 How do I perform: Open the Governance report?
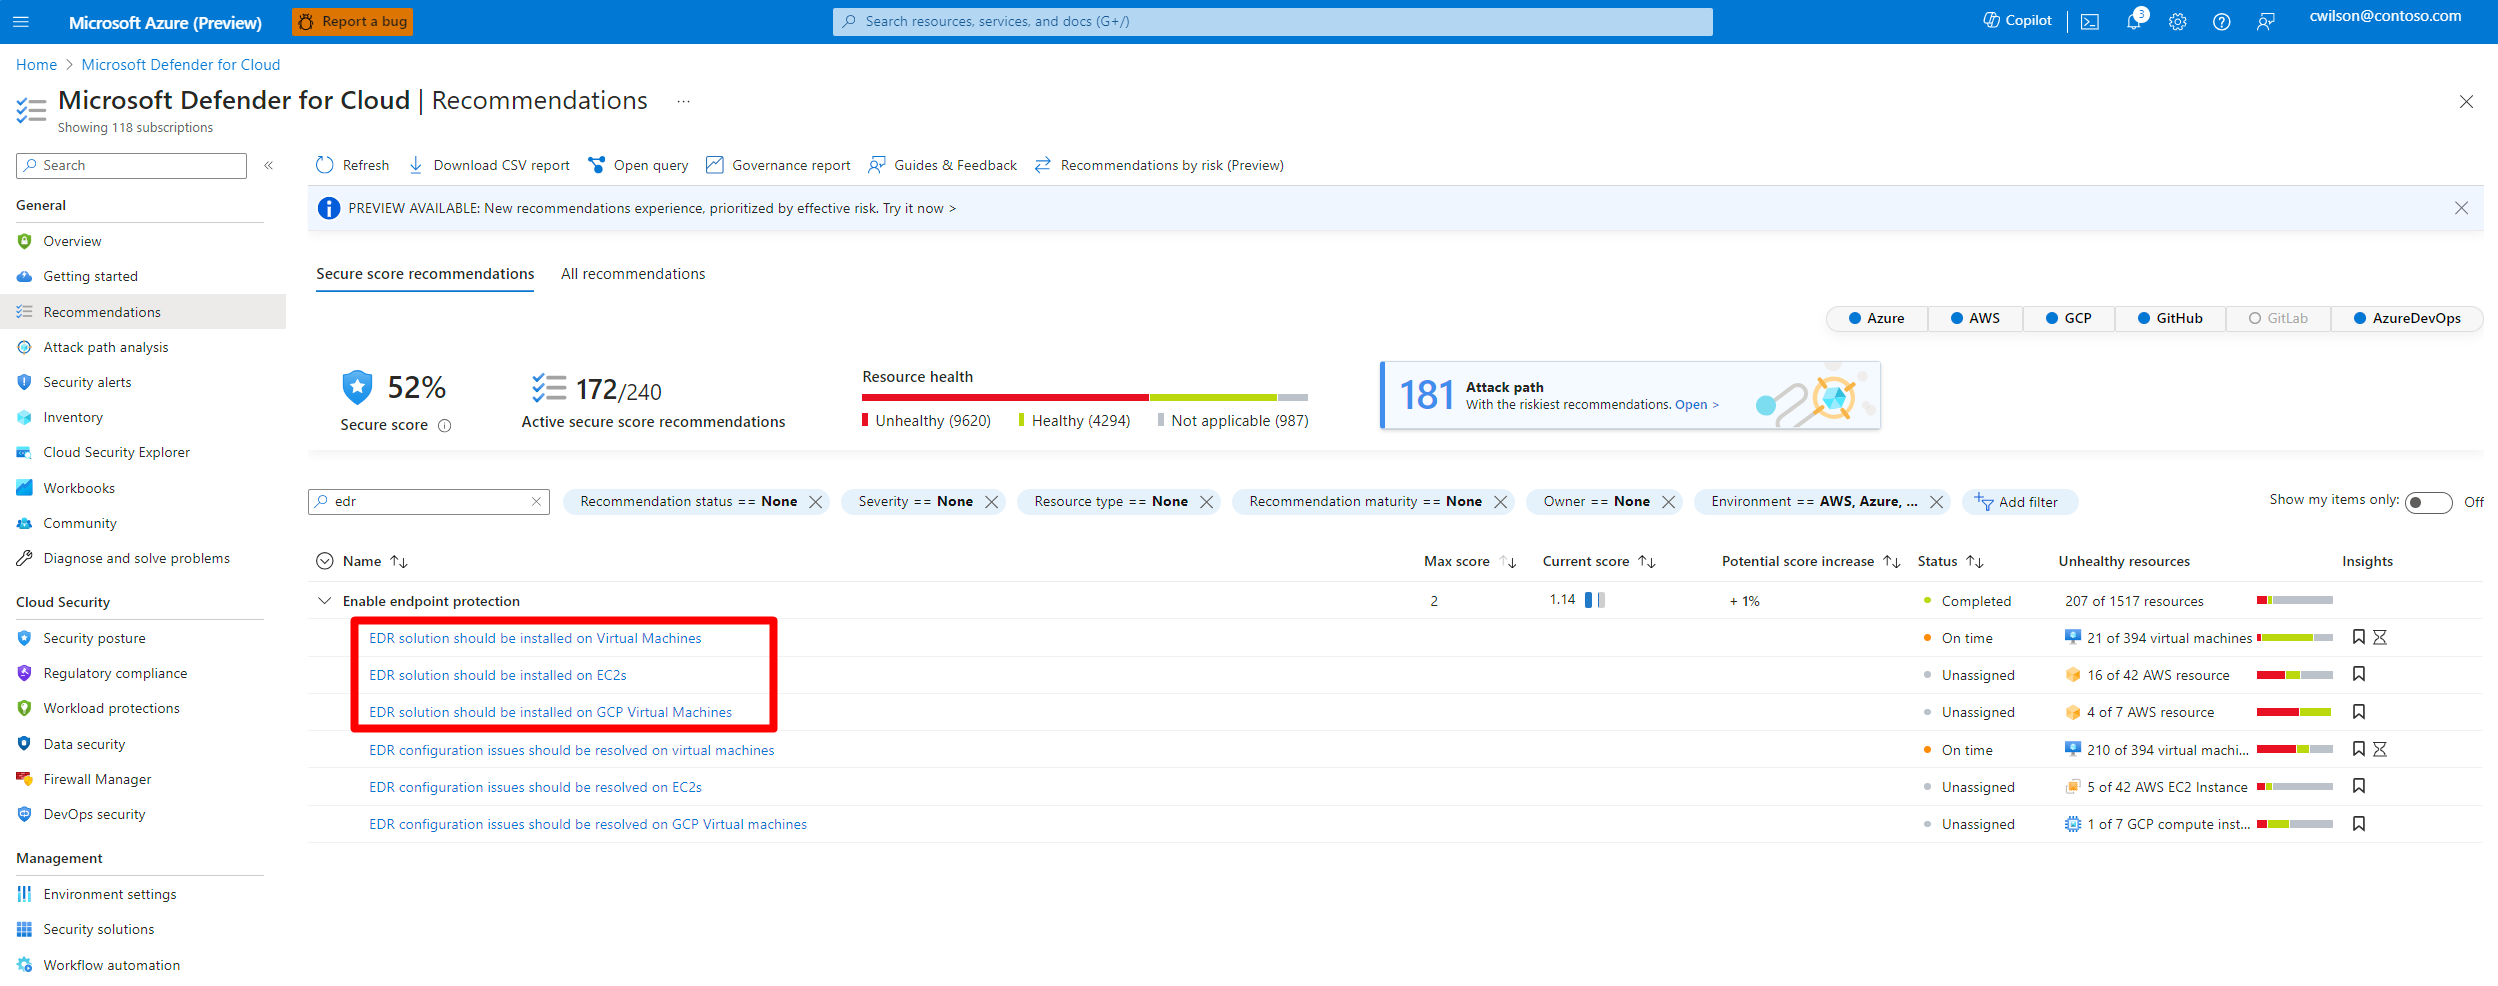point(778,165)
